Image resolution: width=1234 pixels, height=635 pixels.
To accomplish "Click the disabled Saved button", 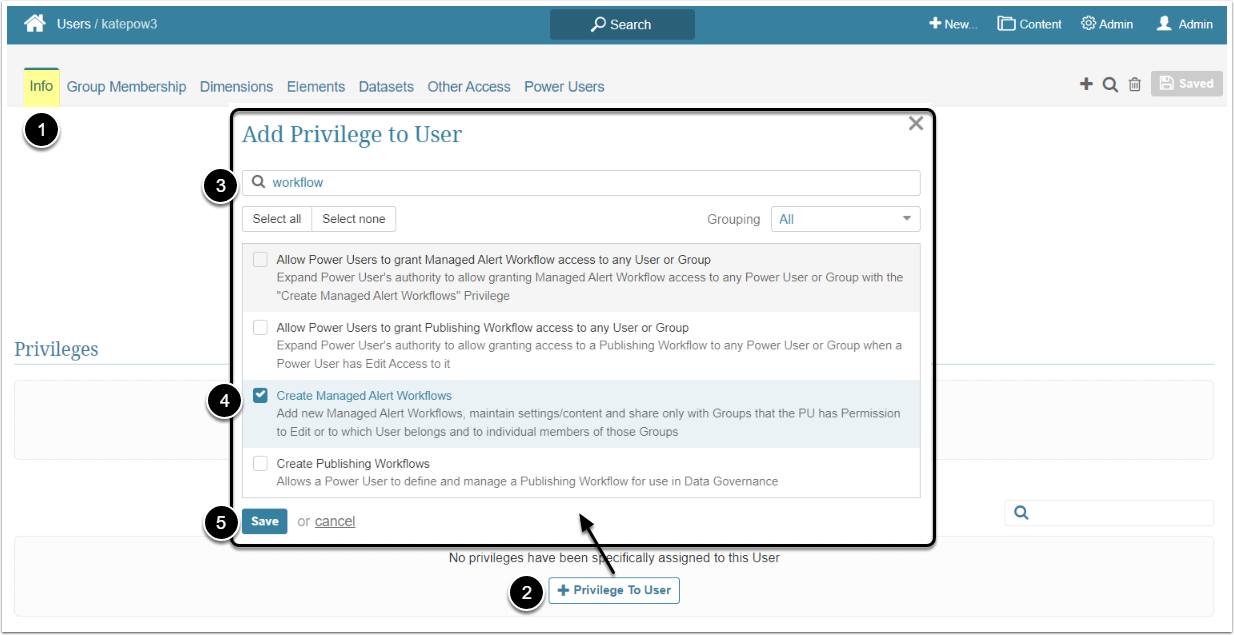I will click(x=1186, y=84).
